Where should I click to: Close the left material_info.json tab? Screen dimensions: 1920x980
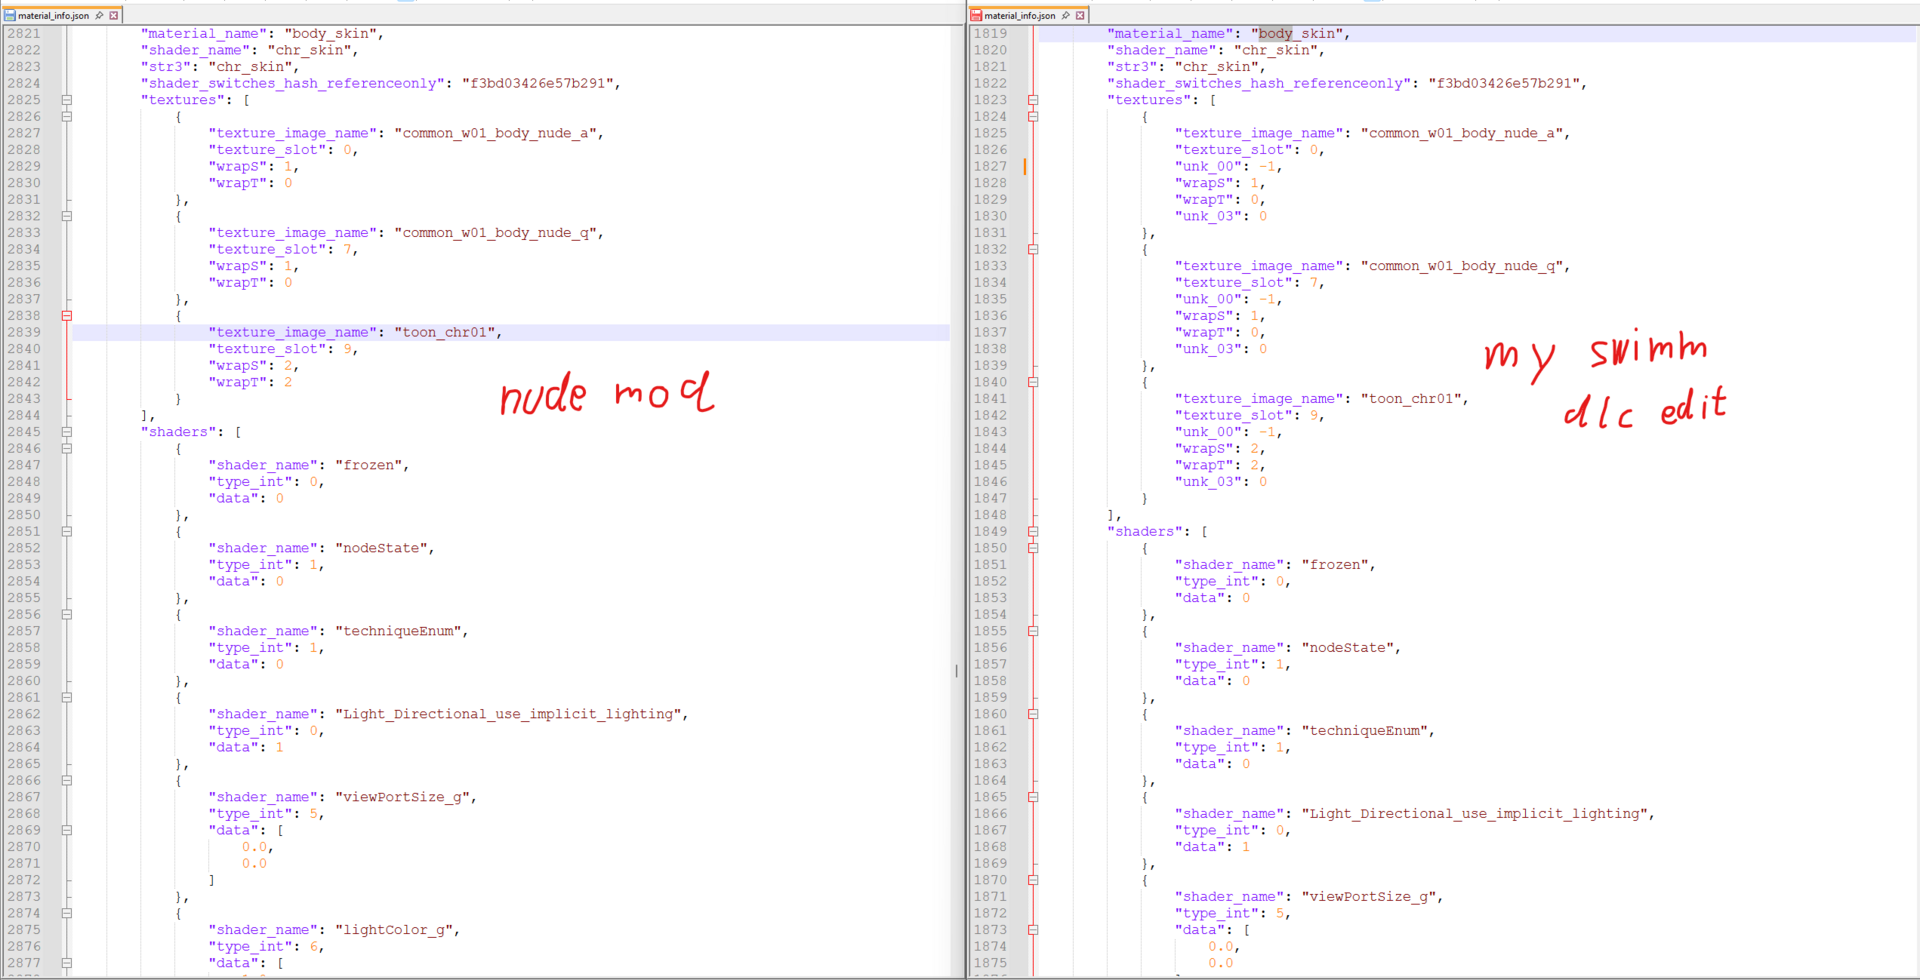point(114,15)
